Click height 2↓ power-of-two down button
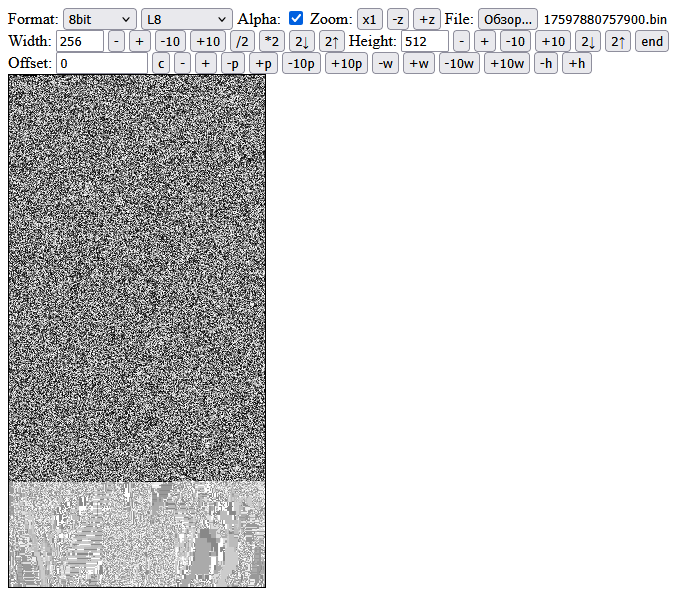 pyautogui.click(x=588, y=41)
